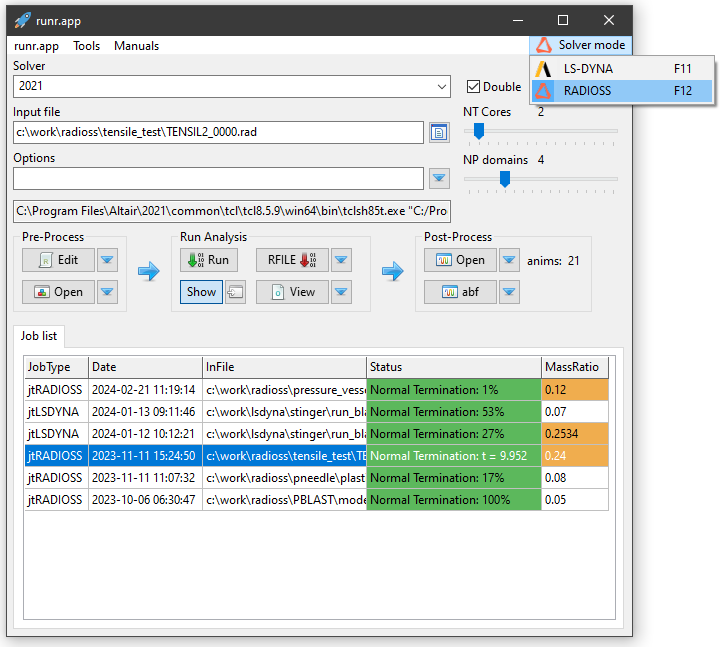Open the Solver mode menu
Screen dimensions: 720x647
581,45
